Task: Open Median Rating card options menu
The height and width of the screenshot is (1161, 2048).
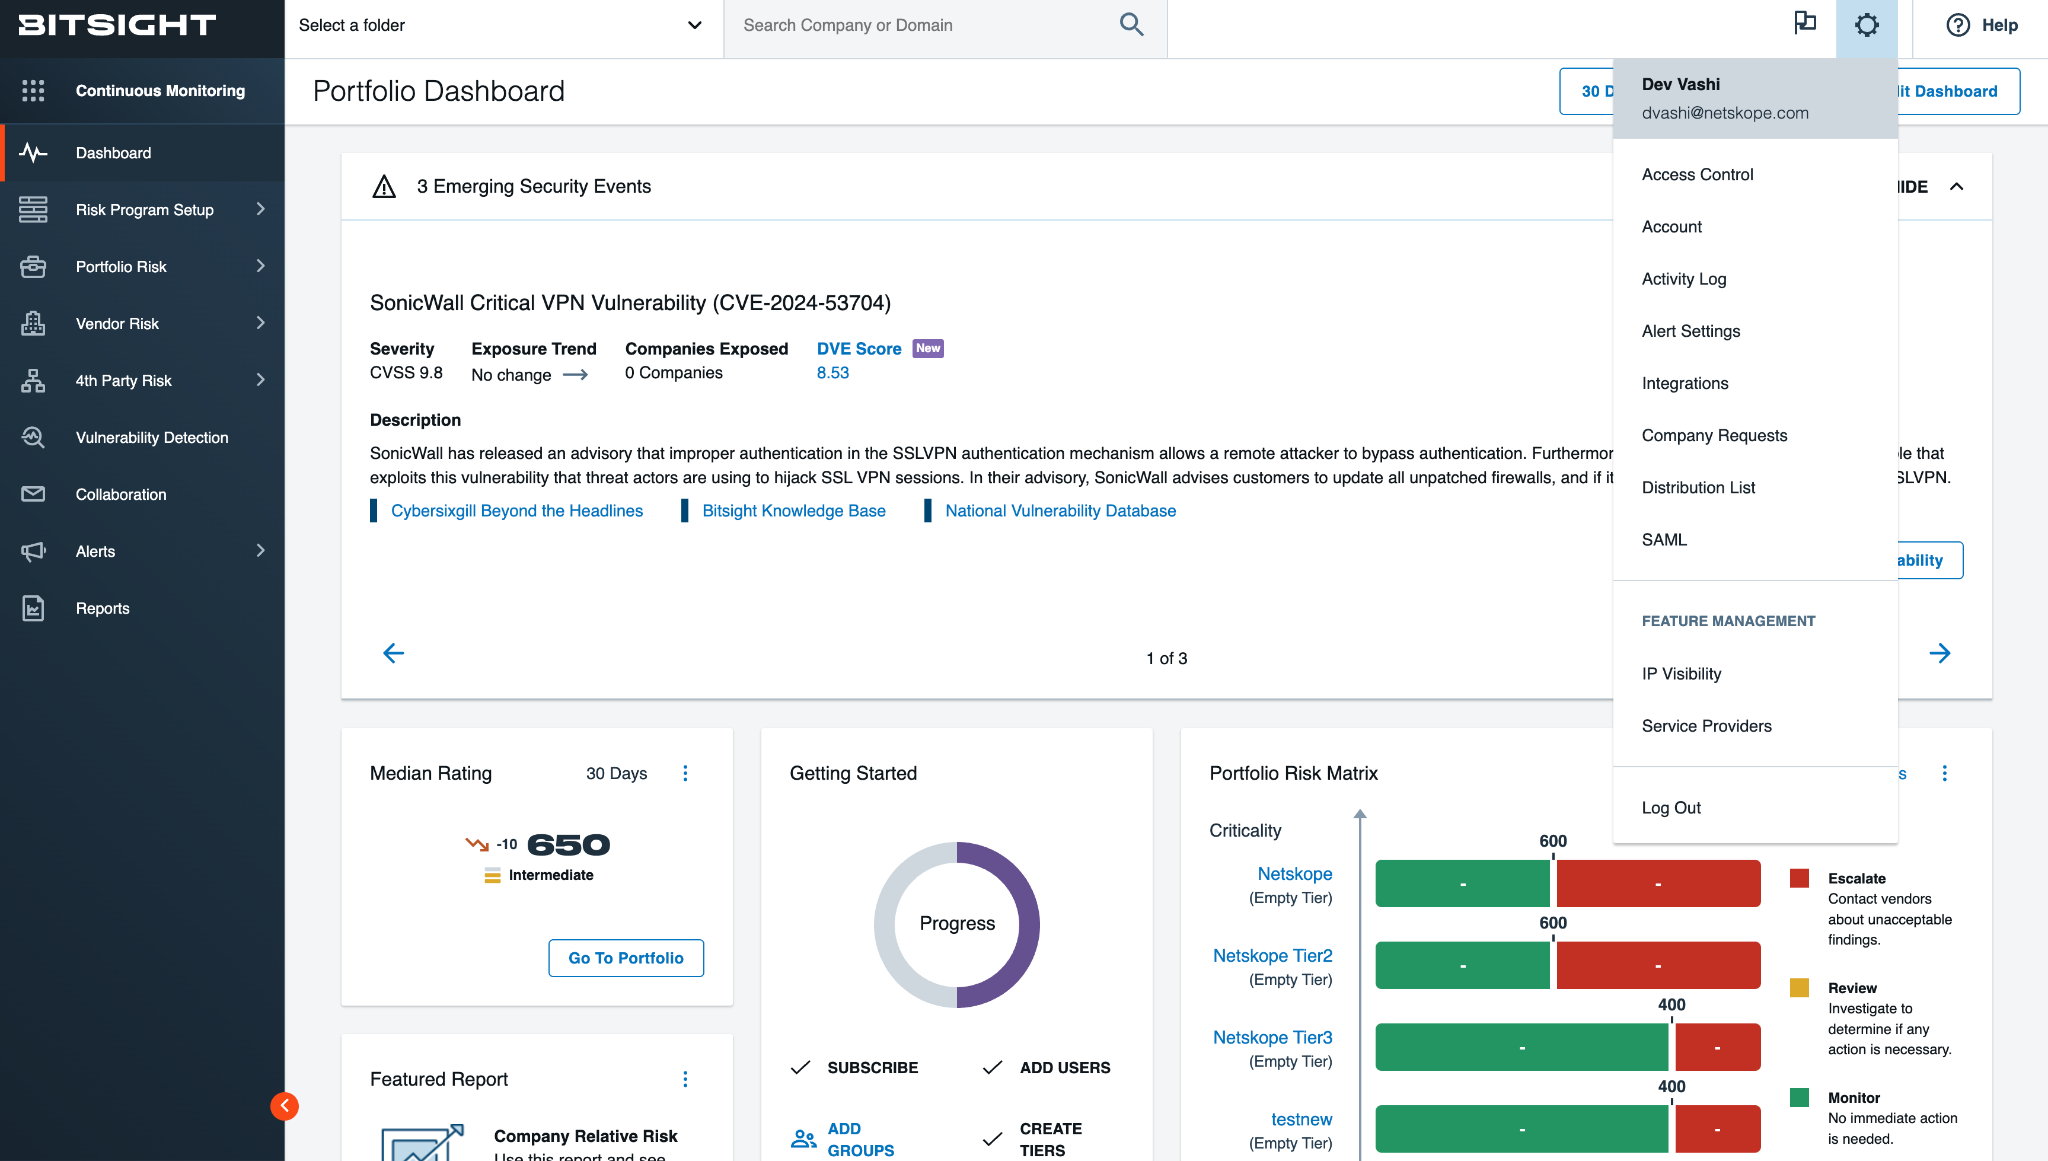Action: 685,773
